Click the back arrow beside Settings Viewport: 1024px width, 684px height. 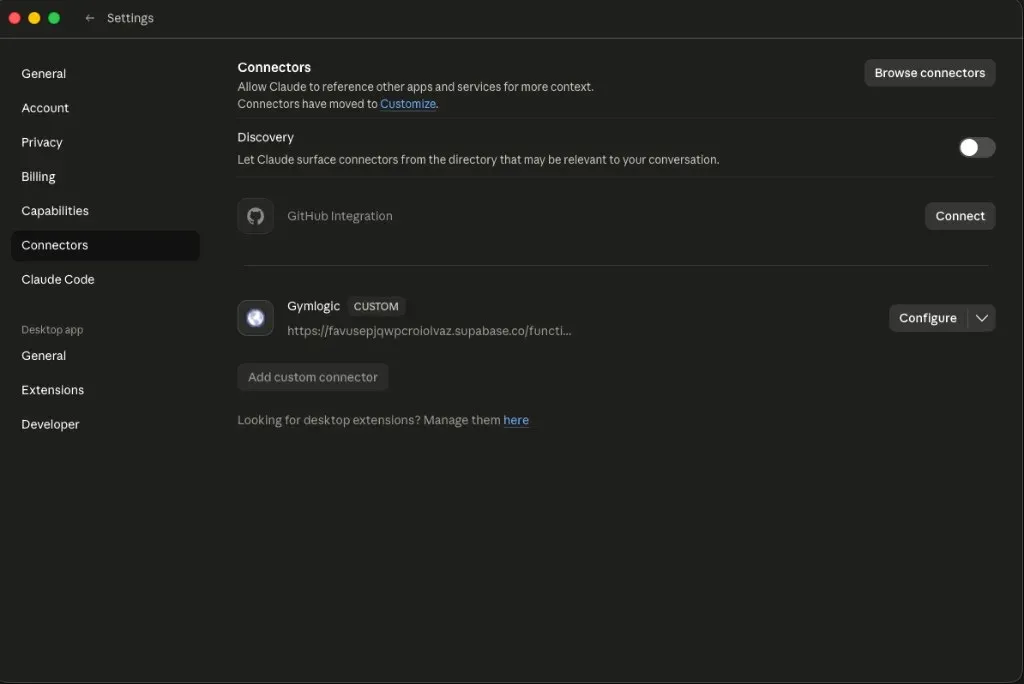[x=89, y=18]
